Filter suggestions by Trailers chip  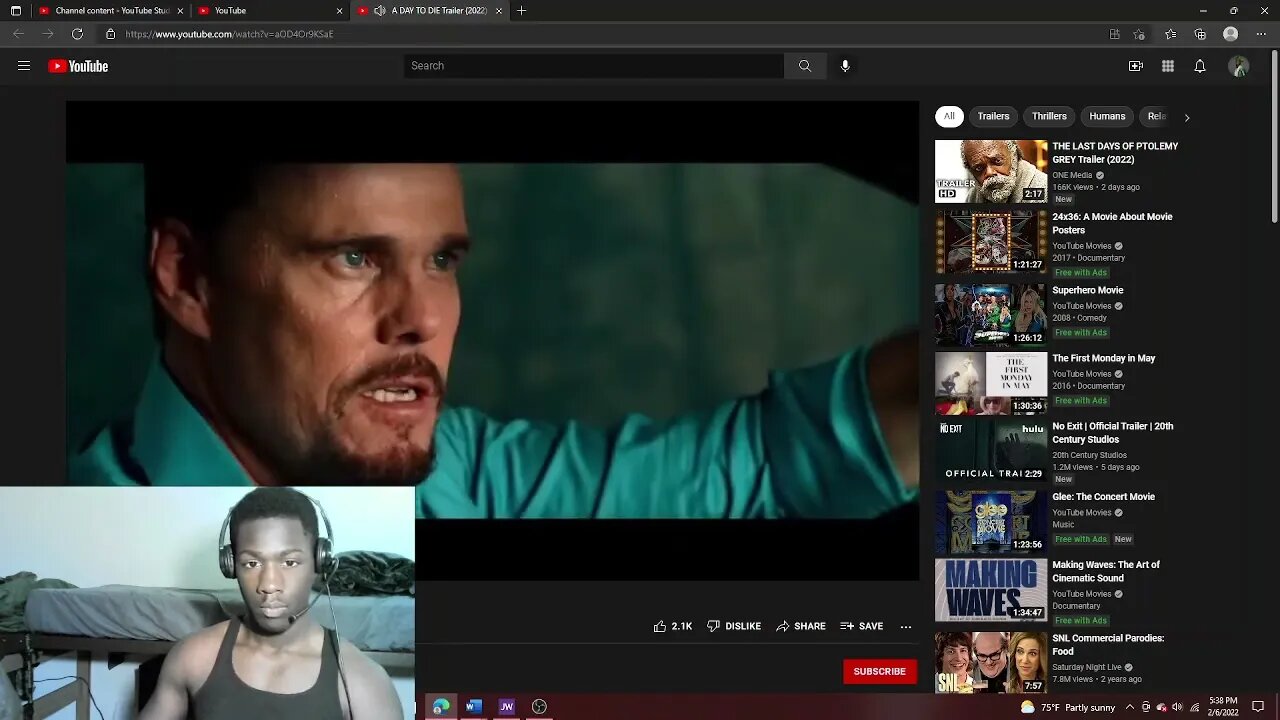click(993, 116)
